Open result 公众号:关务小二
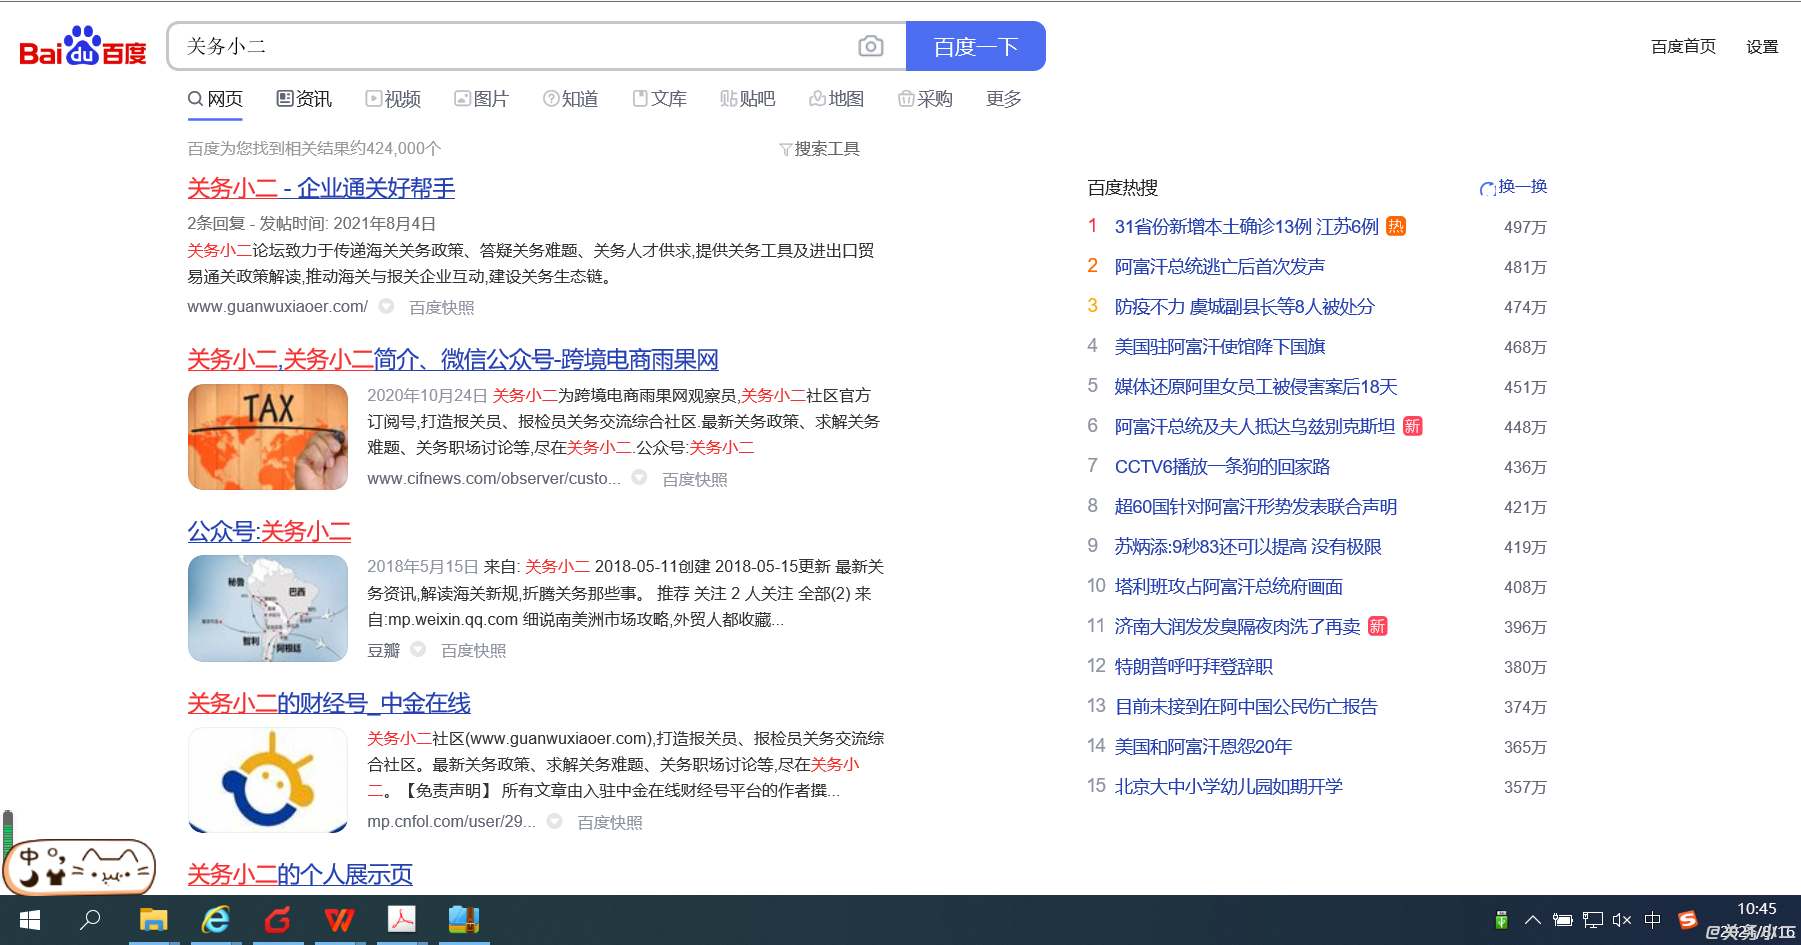 click(x=269, y=531)
